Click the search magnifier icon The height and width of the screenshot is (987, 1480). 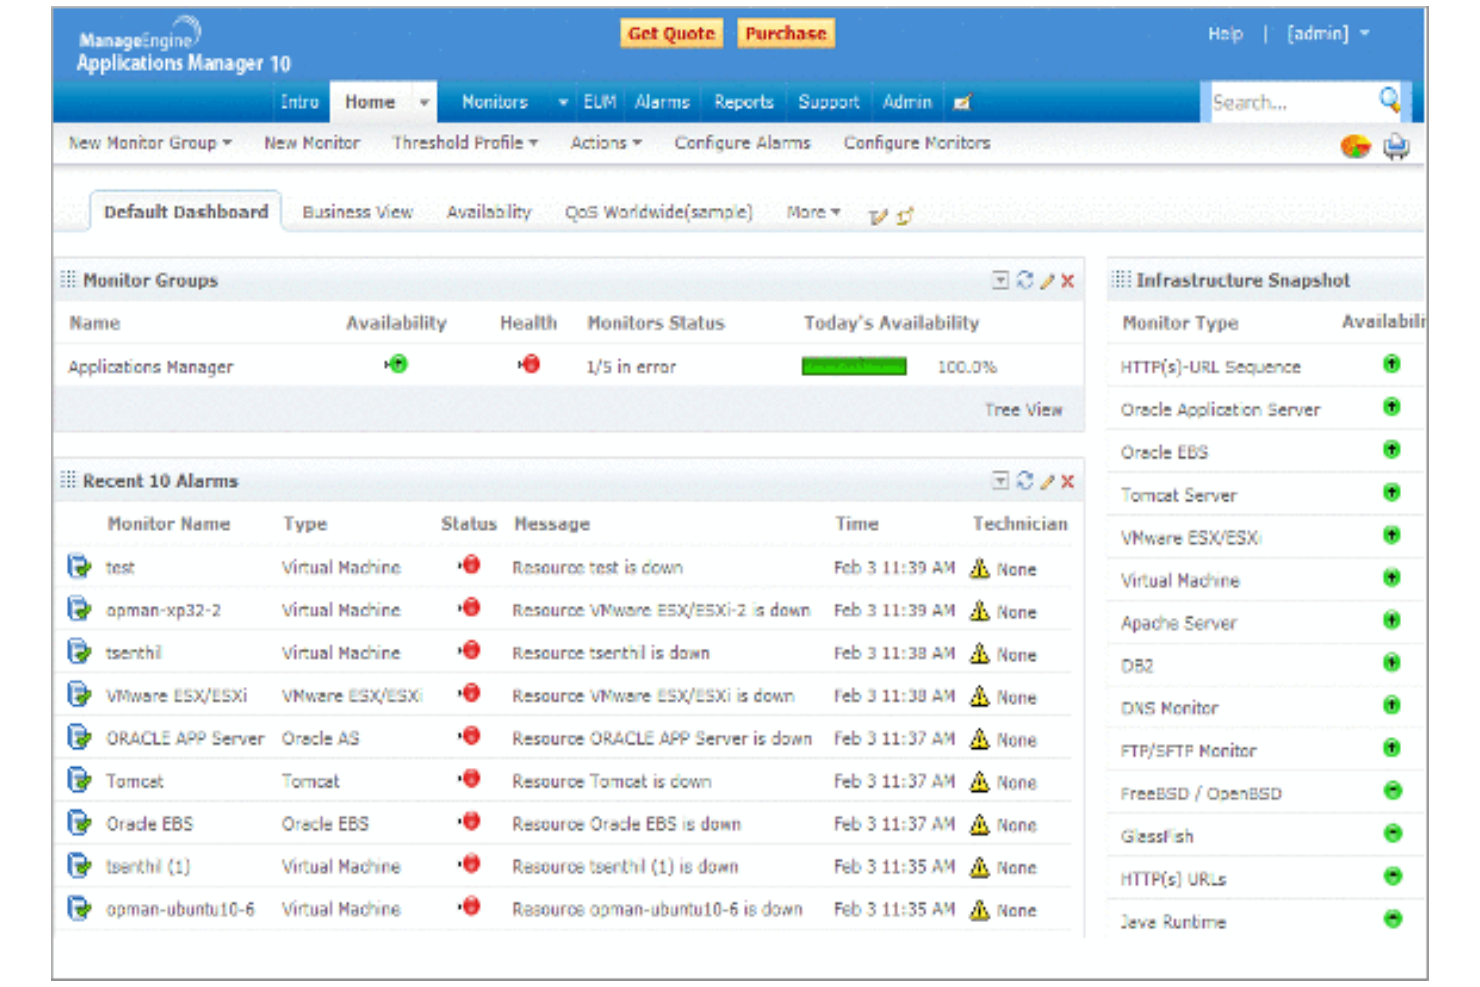(1390, 100)
